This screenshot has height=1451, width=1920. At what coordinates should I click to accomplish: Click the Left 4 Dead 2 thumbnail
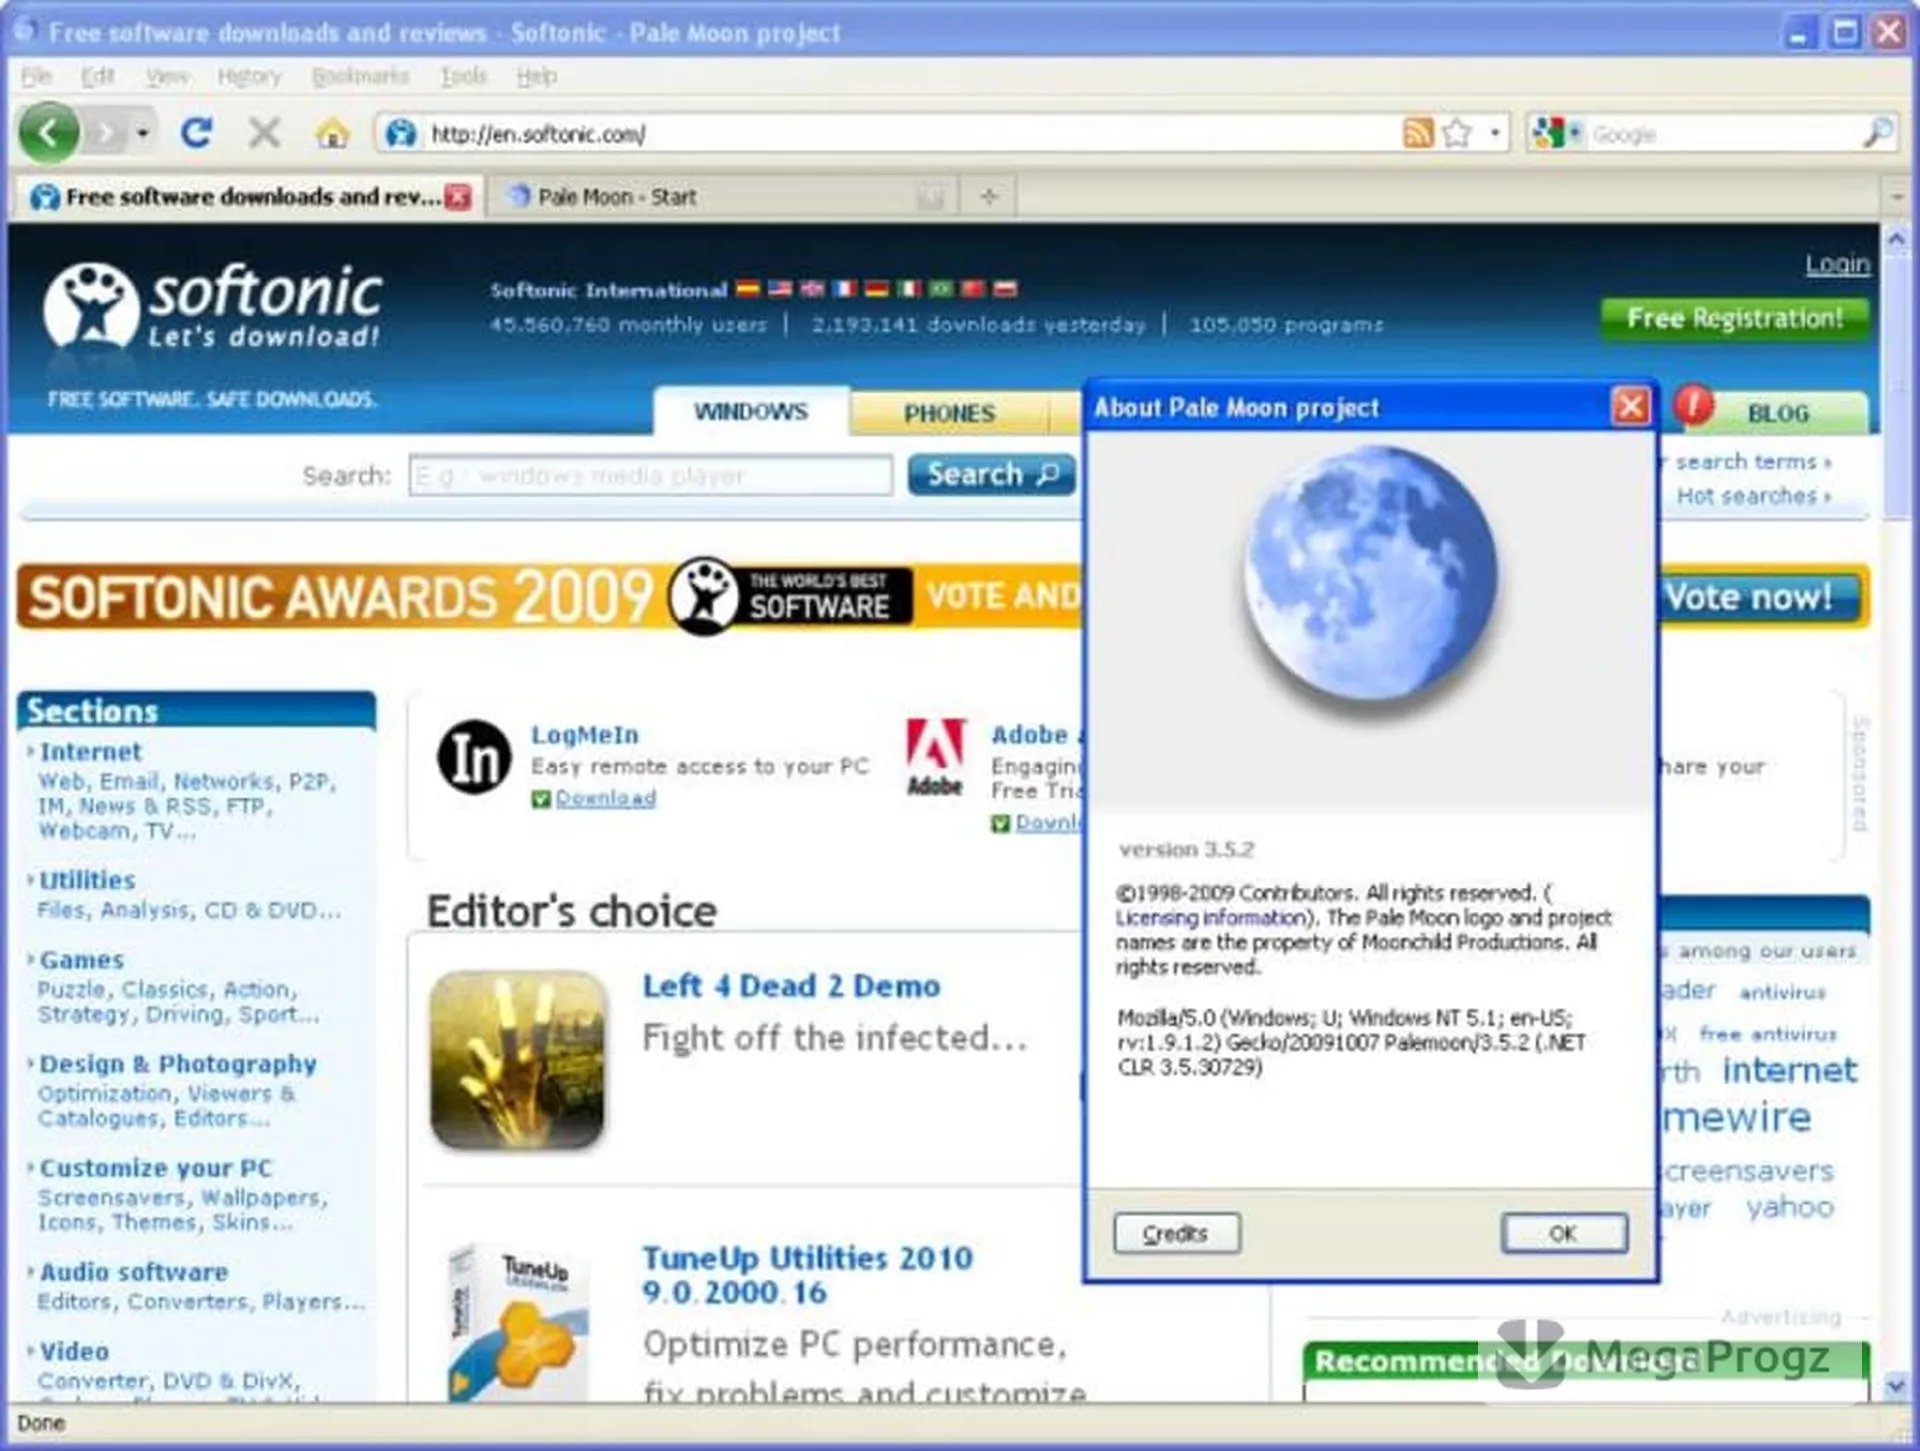pos(517,1060)
